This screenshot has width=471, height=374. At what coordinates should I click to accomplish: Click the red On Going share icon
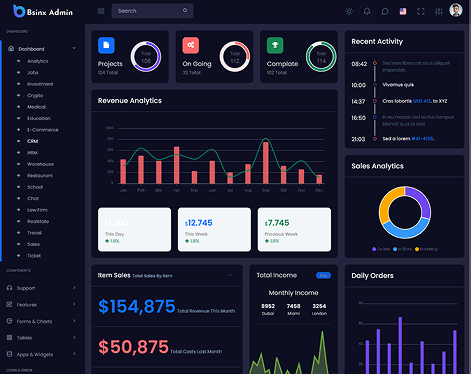coord(191,45)
